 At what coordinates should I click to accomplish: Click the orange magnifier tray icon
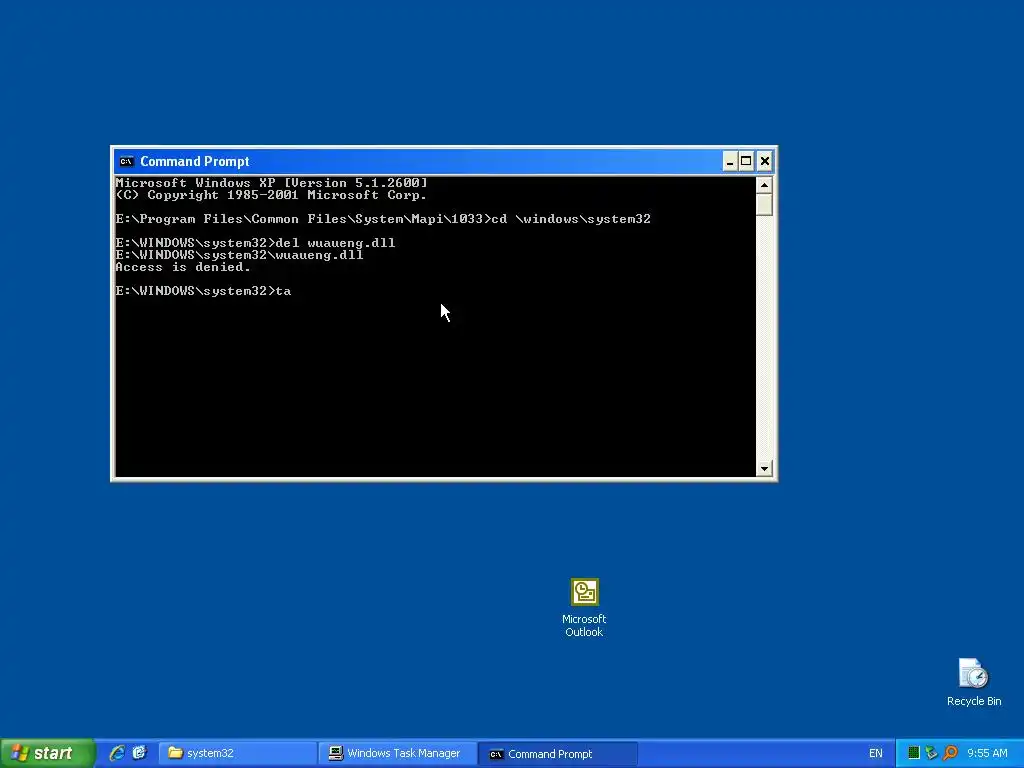(x=950, y=754)
